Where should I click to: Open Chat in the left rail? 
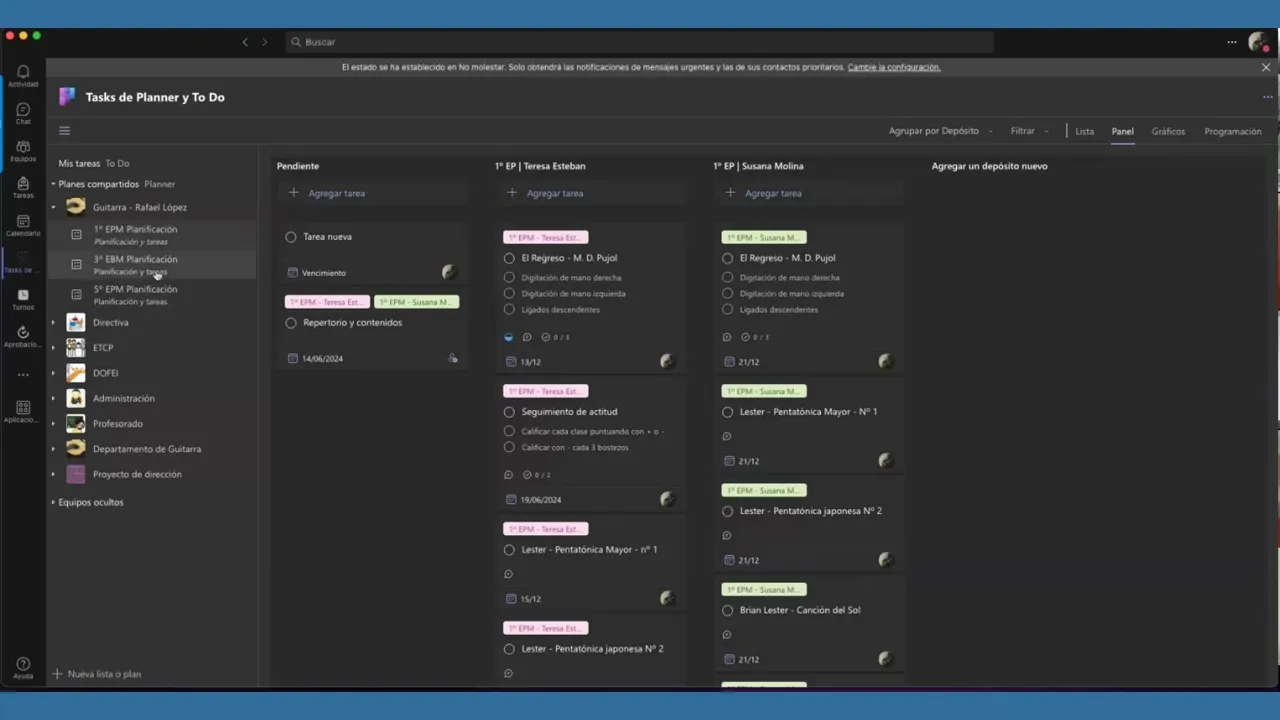[x=23, y=110]
